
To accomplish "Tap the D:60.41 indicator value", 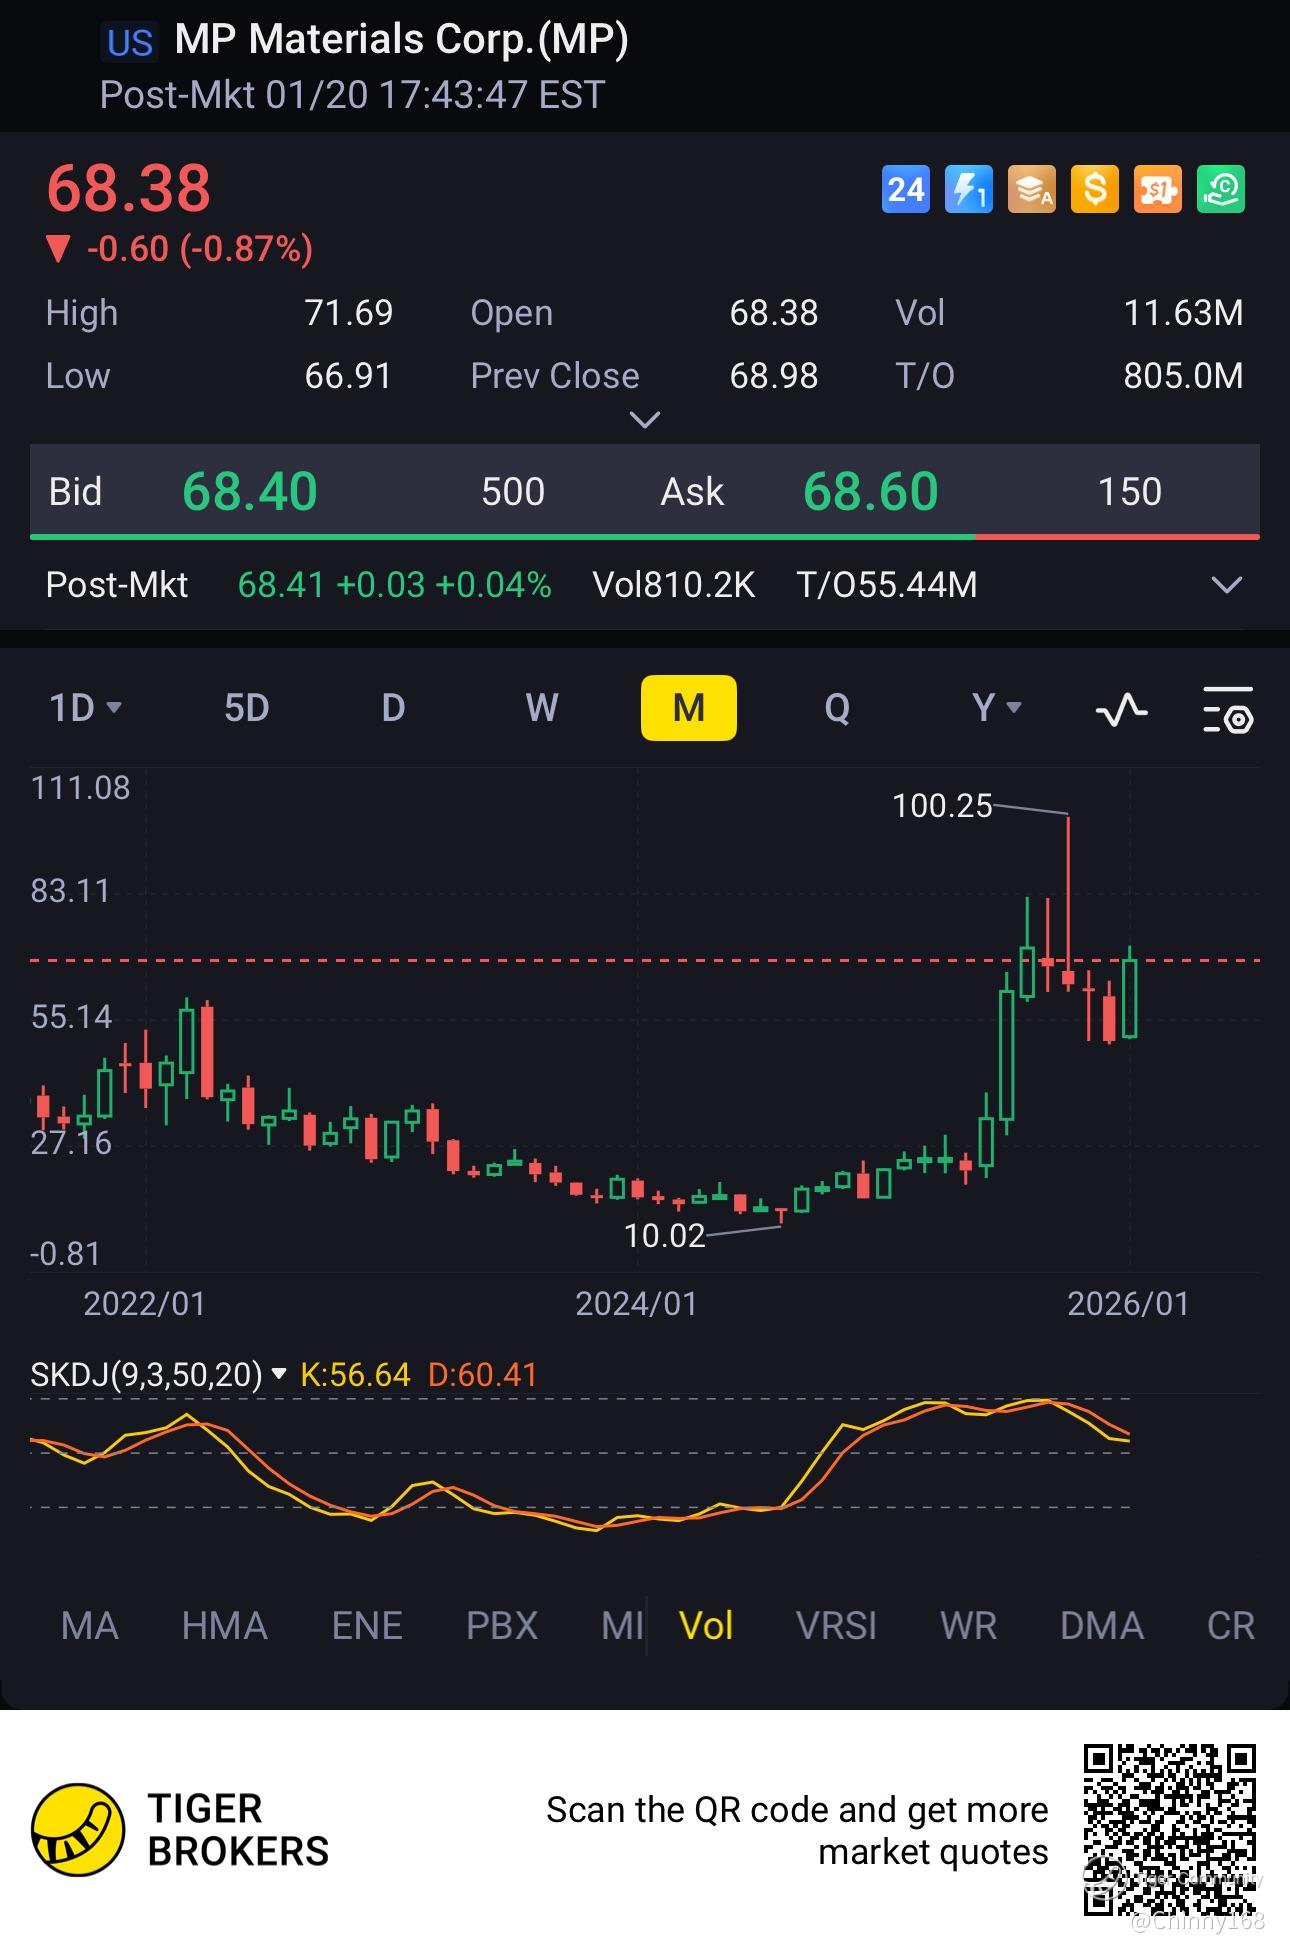I will click(483, 1375).
